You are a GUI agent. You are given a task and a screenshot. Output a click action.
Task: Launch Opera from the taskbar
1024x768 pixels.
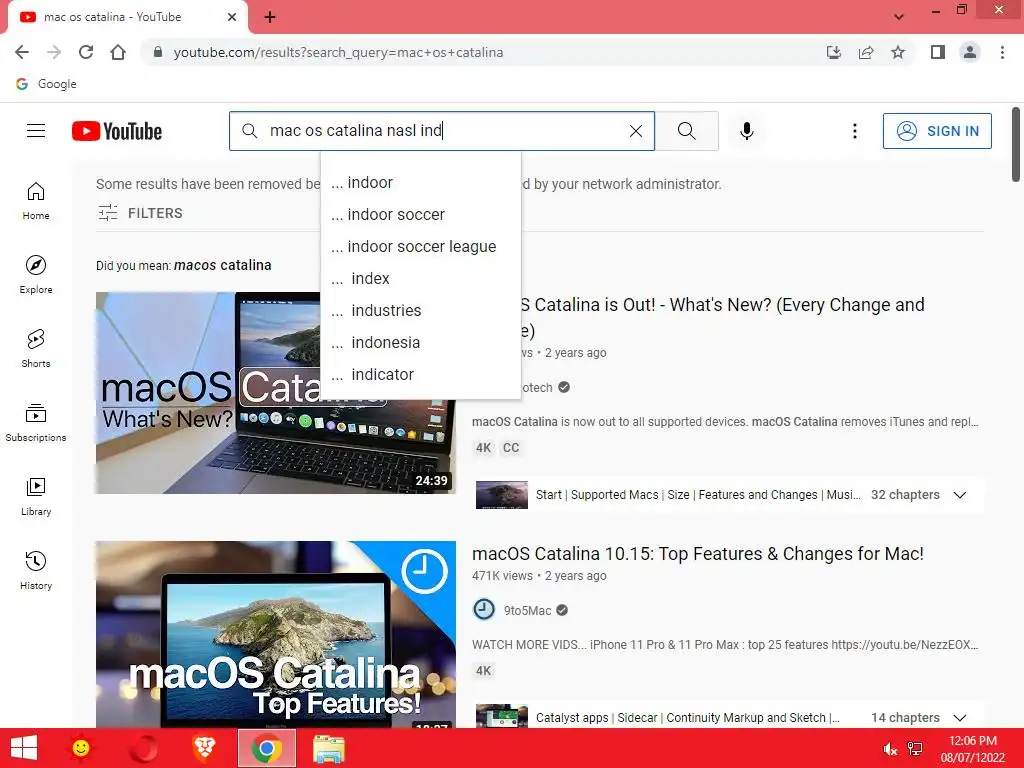click(x=143, y=748)
